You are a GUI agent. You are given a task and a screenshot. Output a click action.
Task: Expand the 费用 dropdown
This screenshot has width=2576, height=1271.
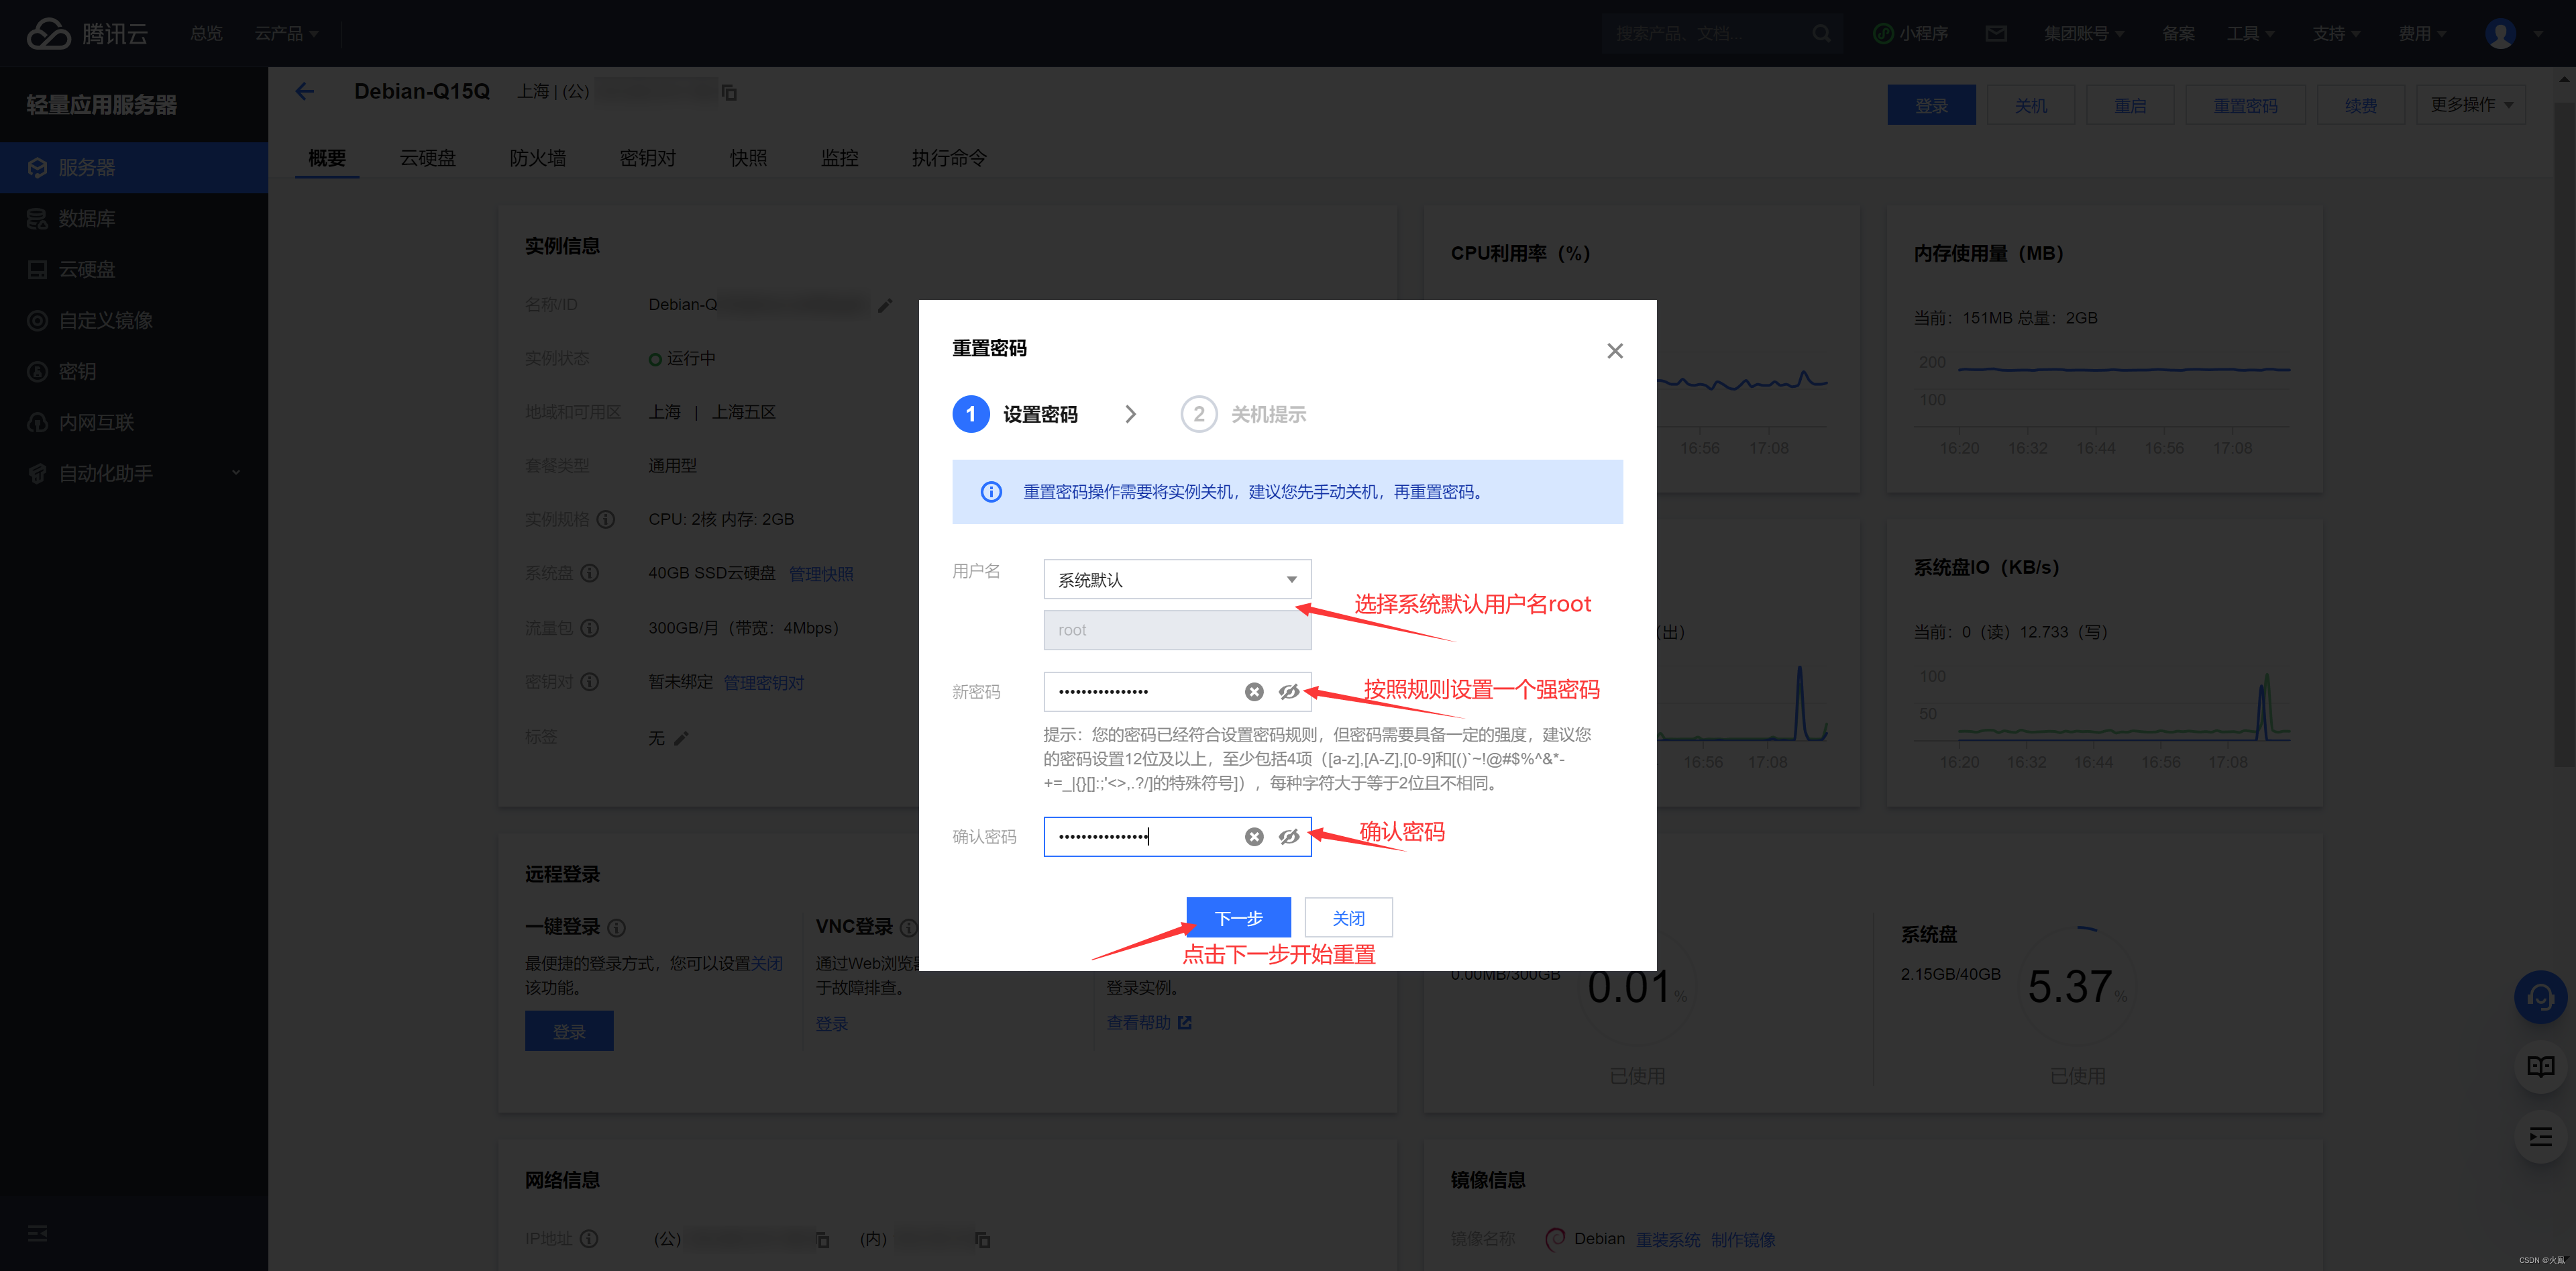(x=2422, y=33)
